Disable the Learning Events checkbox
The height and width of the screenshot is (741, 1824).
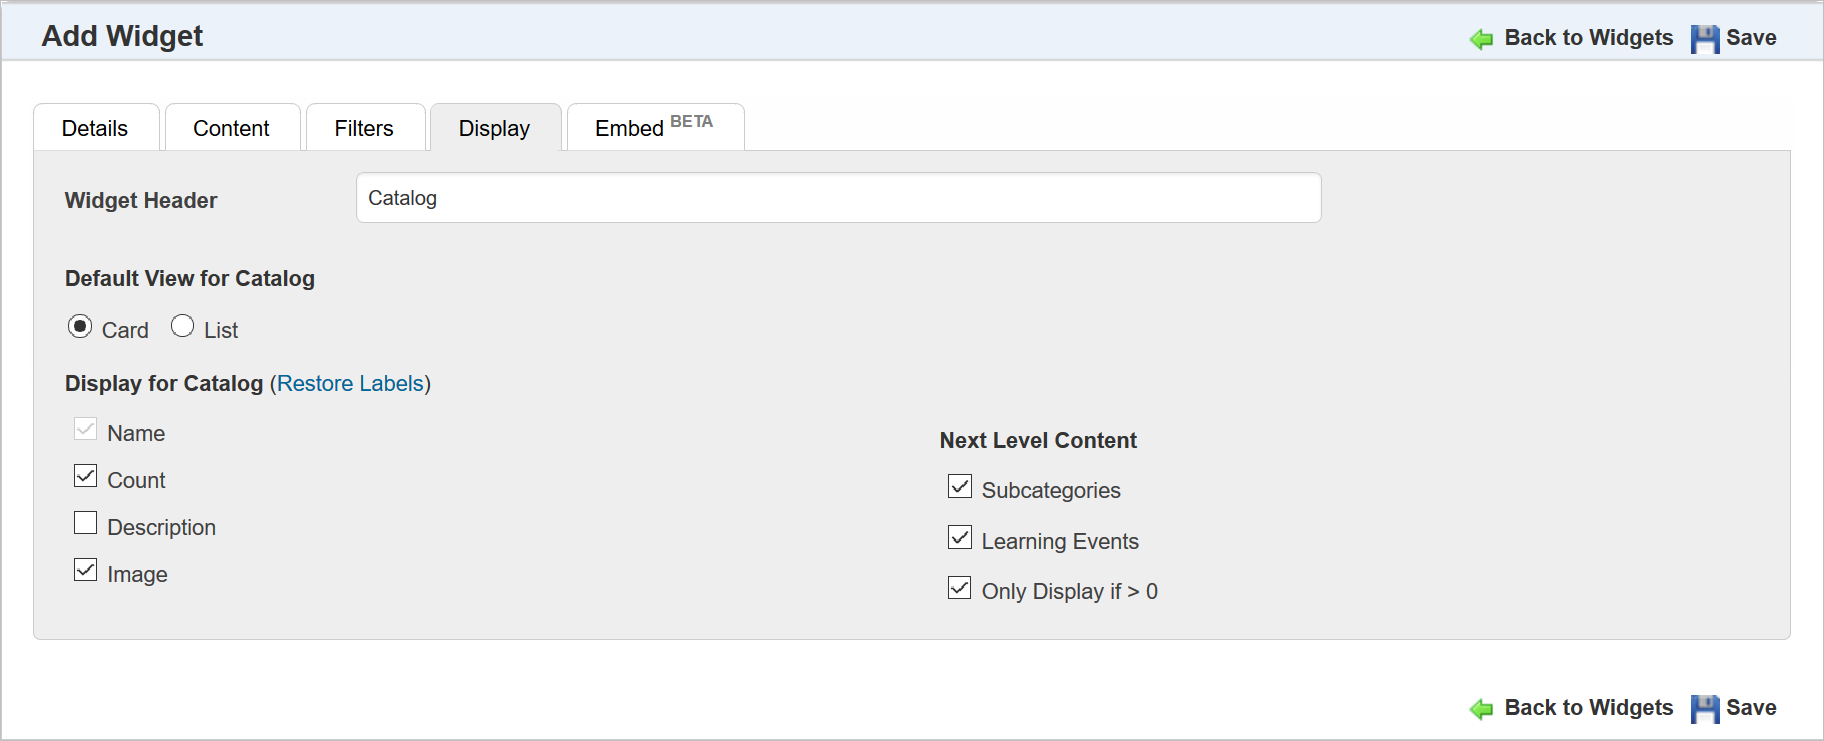point(960,538)
